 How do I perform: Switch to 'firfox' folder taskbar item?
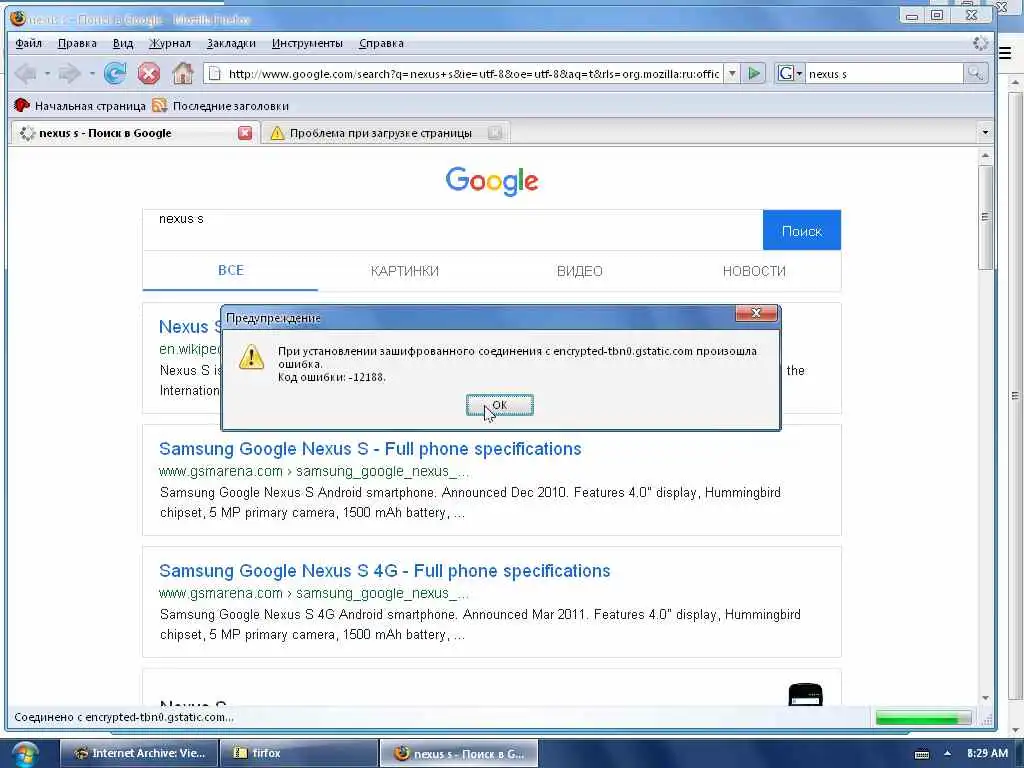pos(298,753)
